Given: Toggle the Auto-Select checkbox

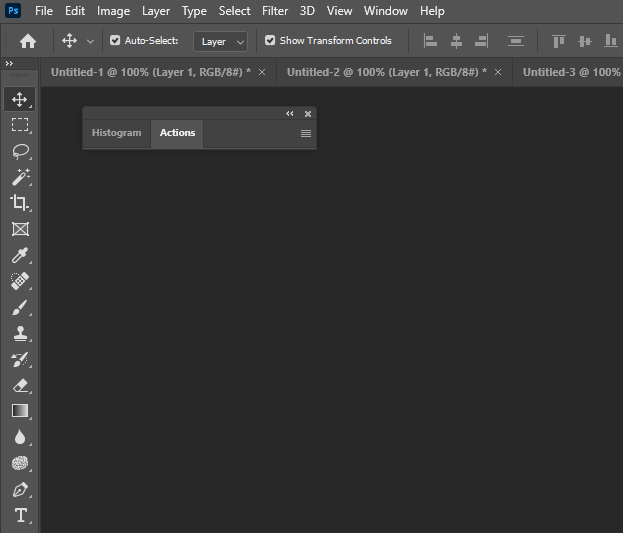Looking at the screenshot, I should (x=115, y=40).
